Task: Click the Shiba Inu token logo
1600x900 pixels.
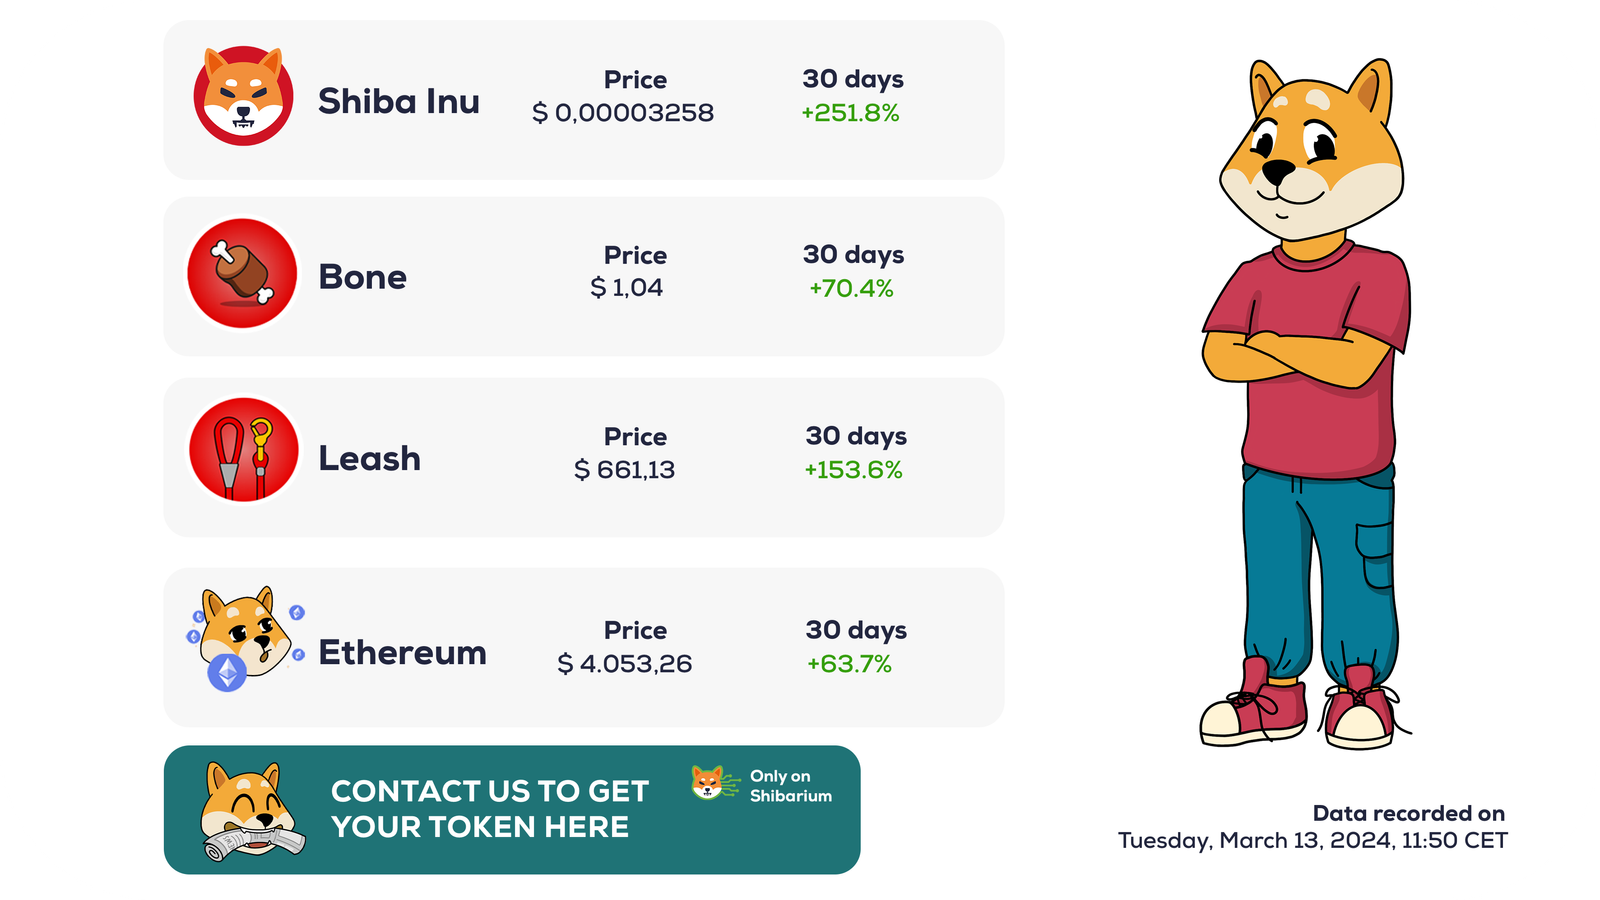Action: (243, 97)
